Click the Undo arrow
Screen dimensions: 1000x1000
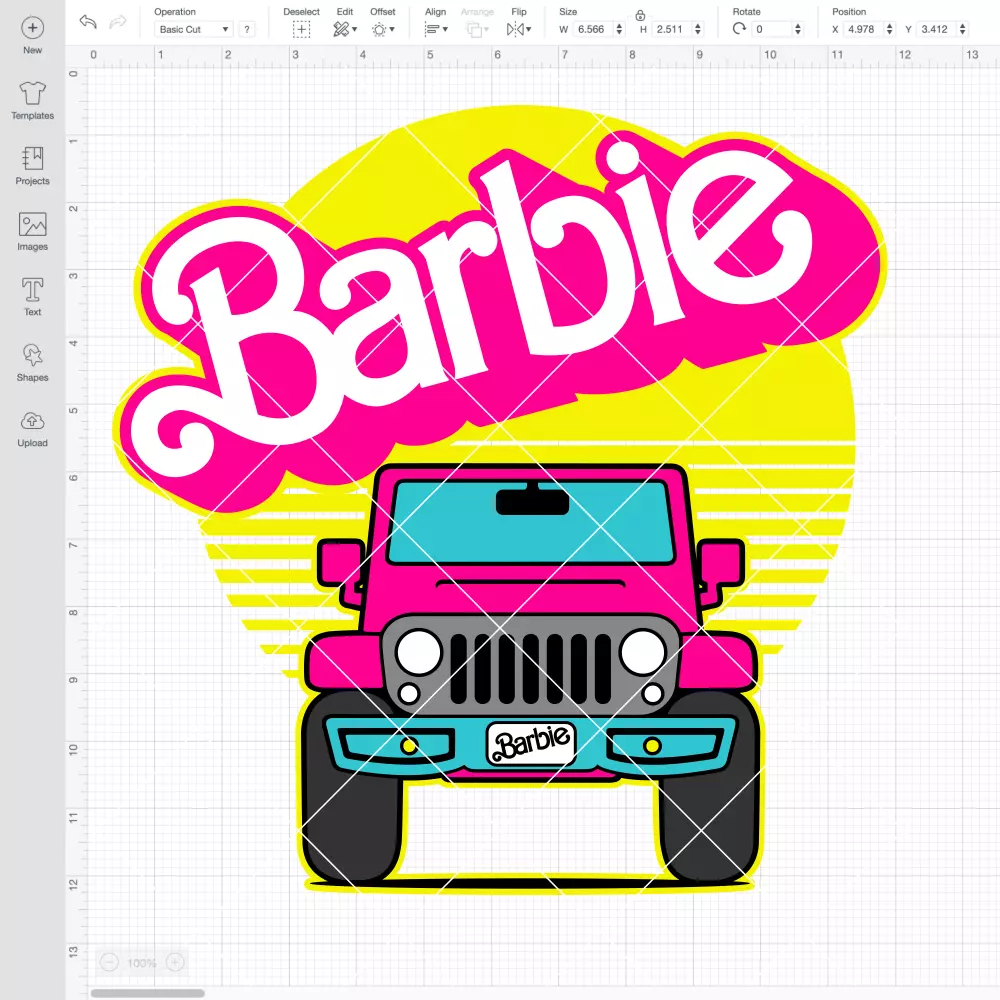(88, 22)
